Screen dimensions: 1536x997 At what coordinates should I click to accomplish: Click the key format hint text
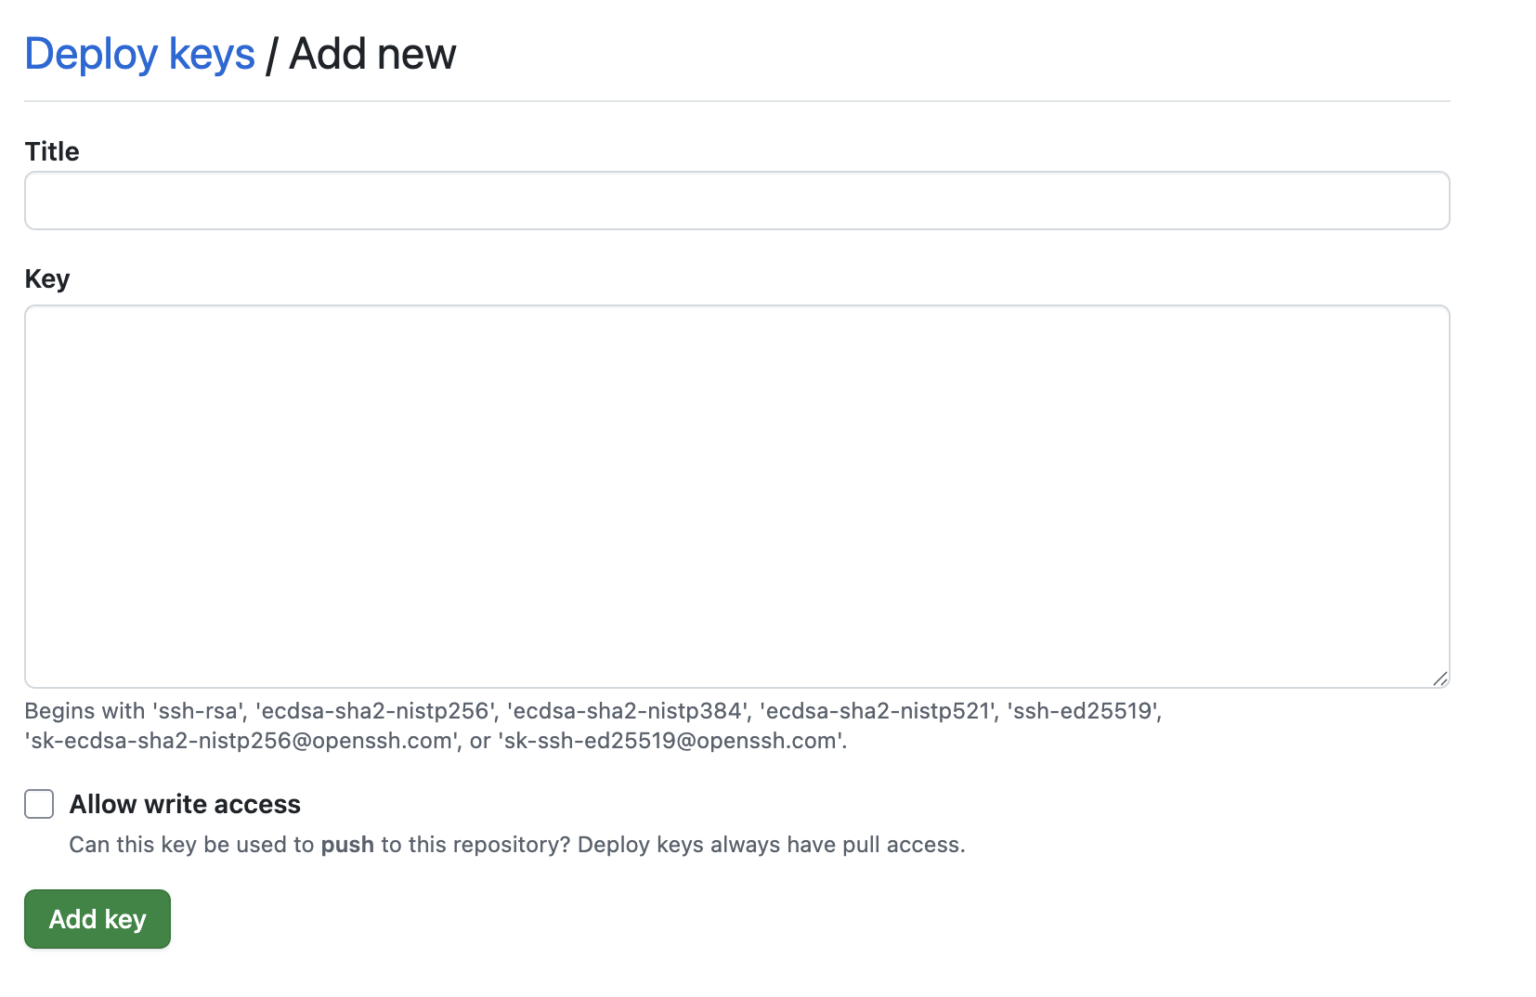click(592, 711)
